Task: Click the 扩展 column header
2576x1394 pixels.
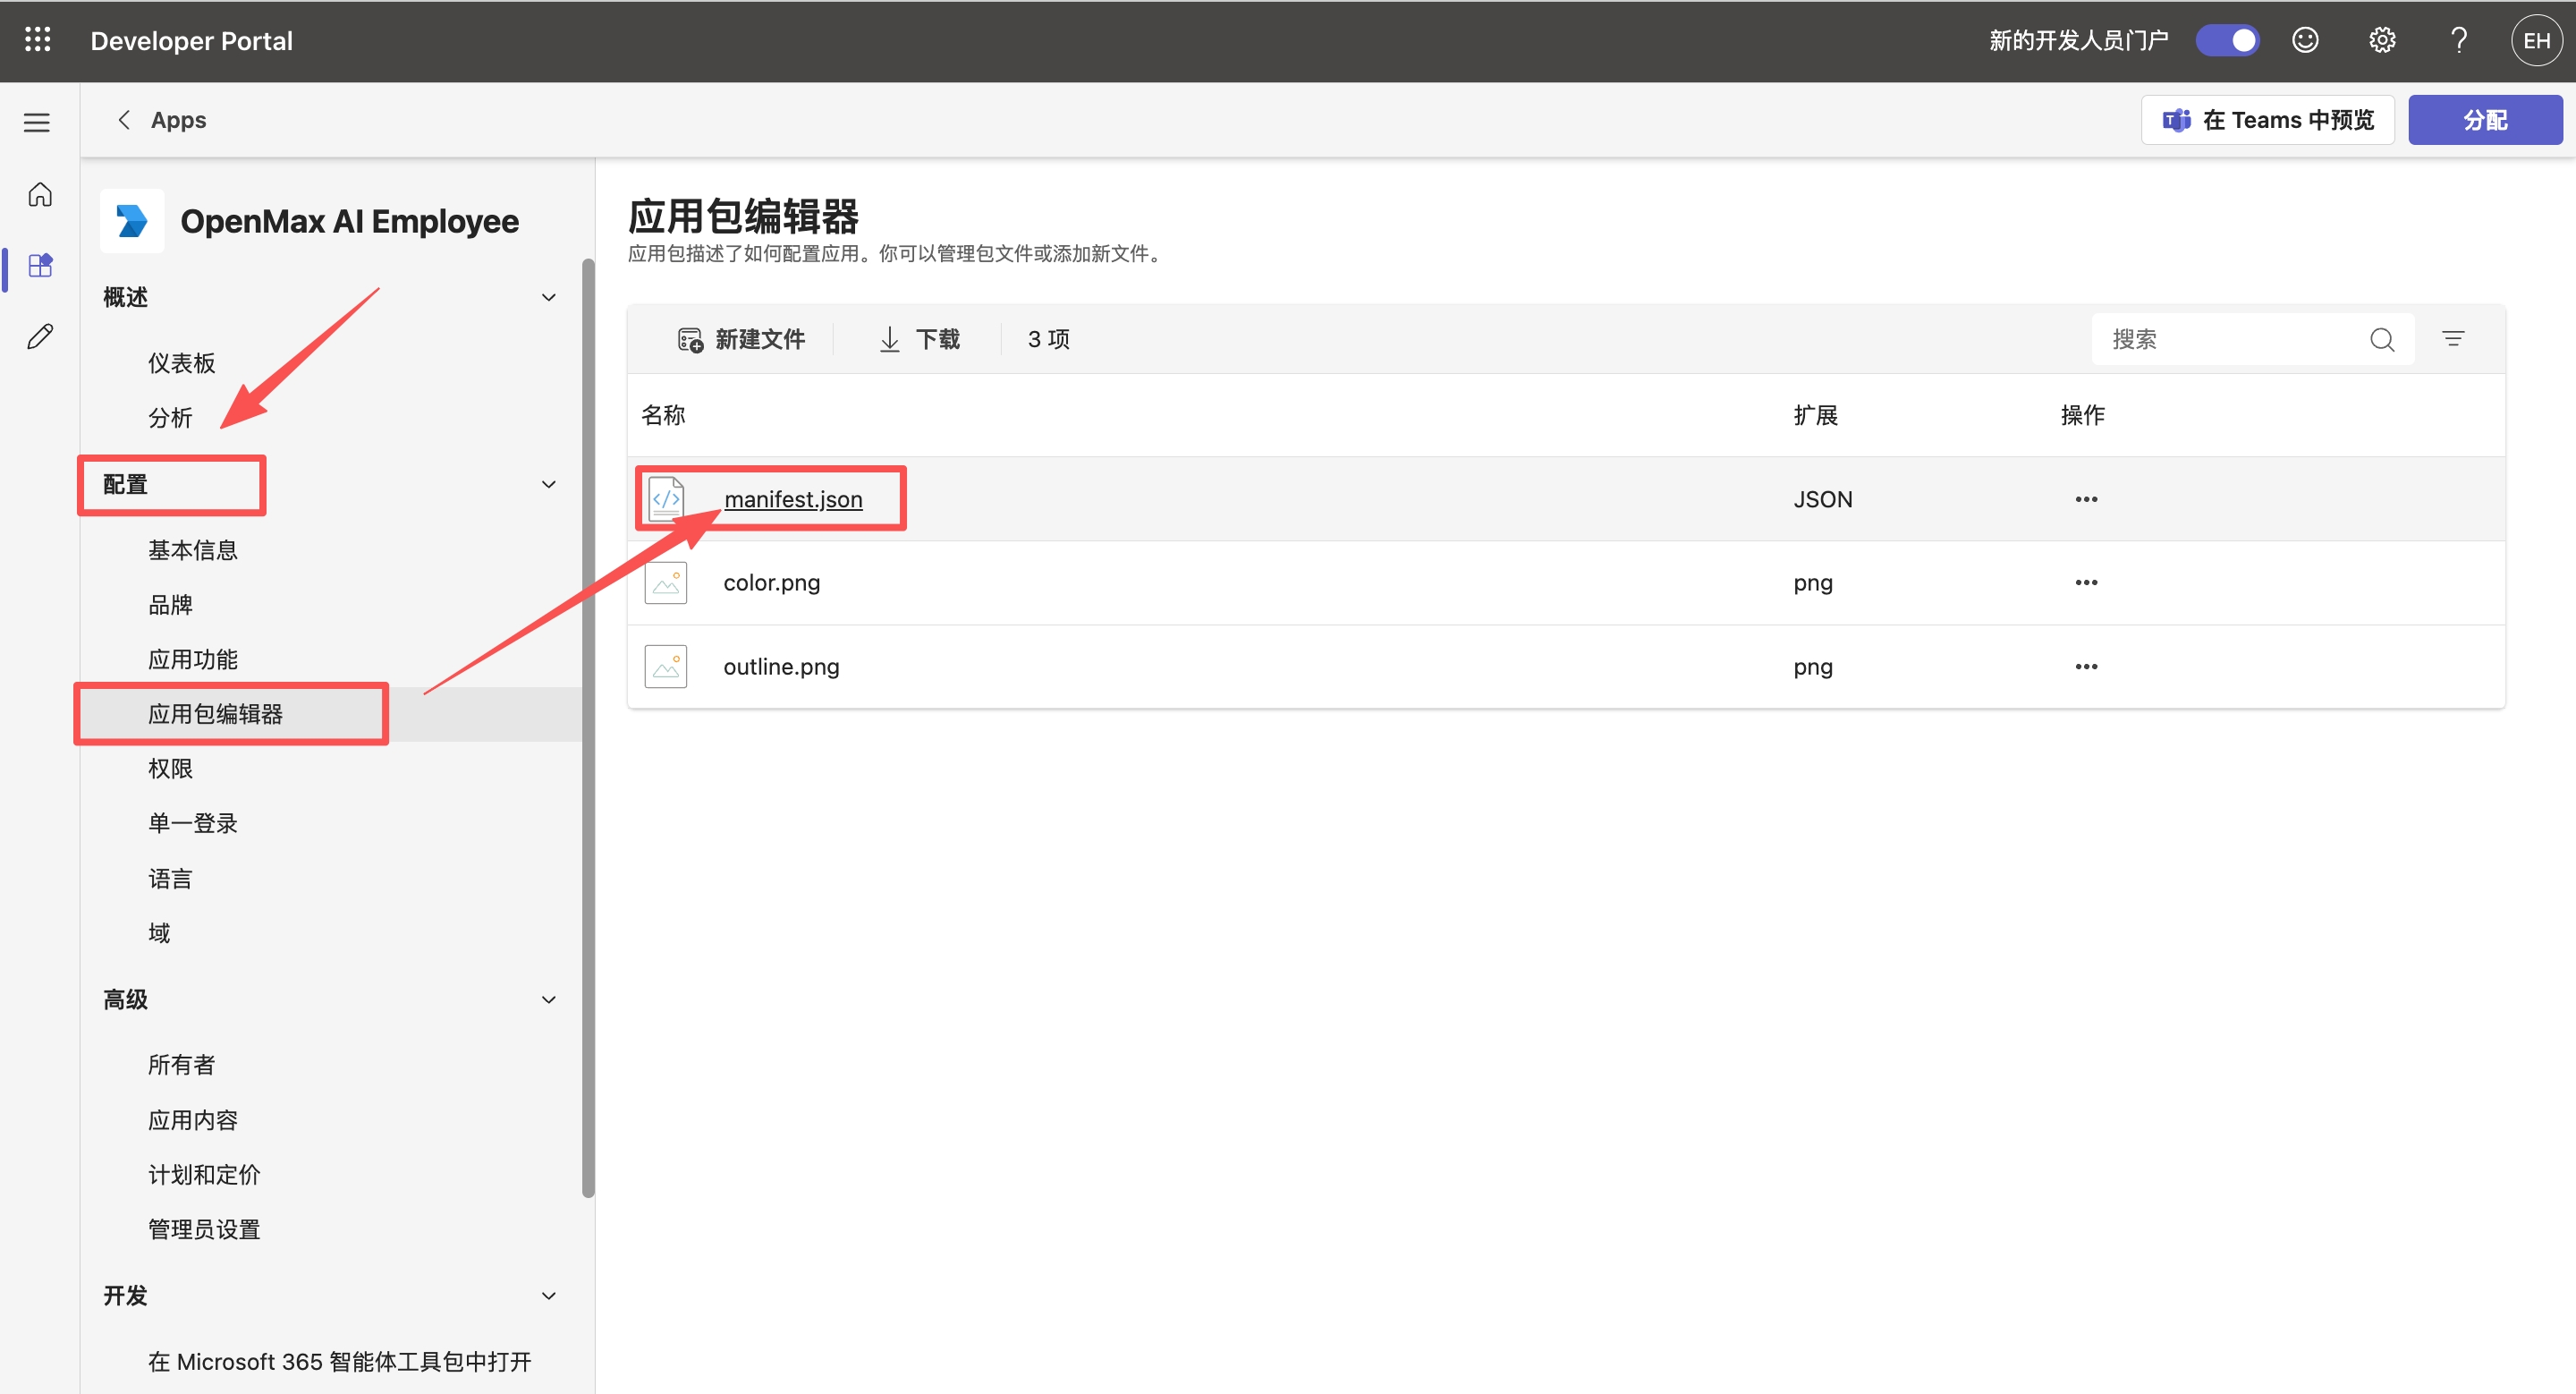Action: pyautogui.click(x=1815, y=415)
